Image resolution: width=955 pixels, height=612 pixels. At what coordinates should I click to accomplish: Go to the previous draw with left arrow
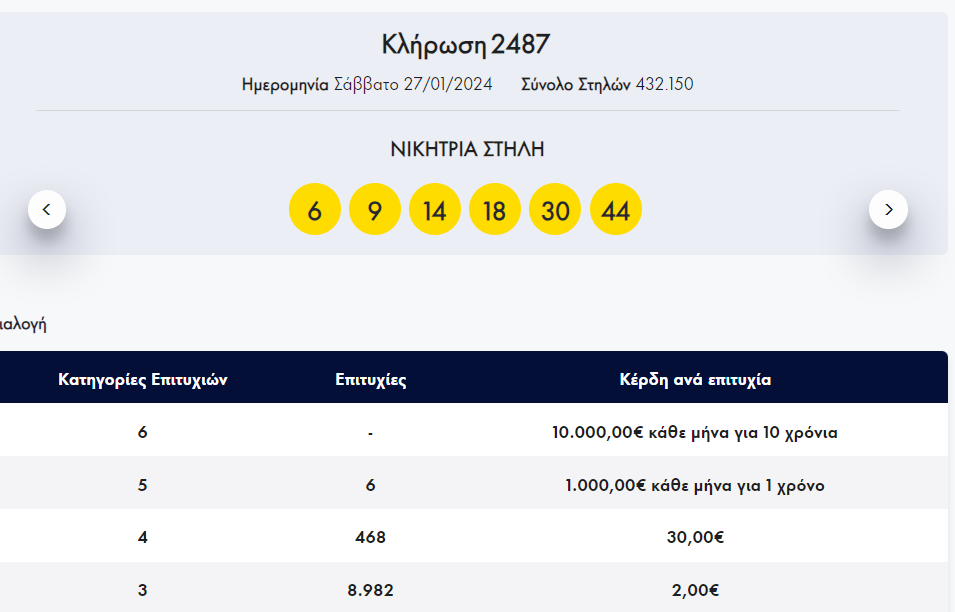47,210
